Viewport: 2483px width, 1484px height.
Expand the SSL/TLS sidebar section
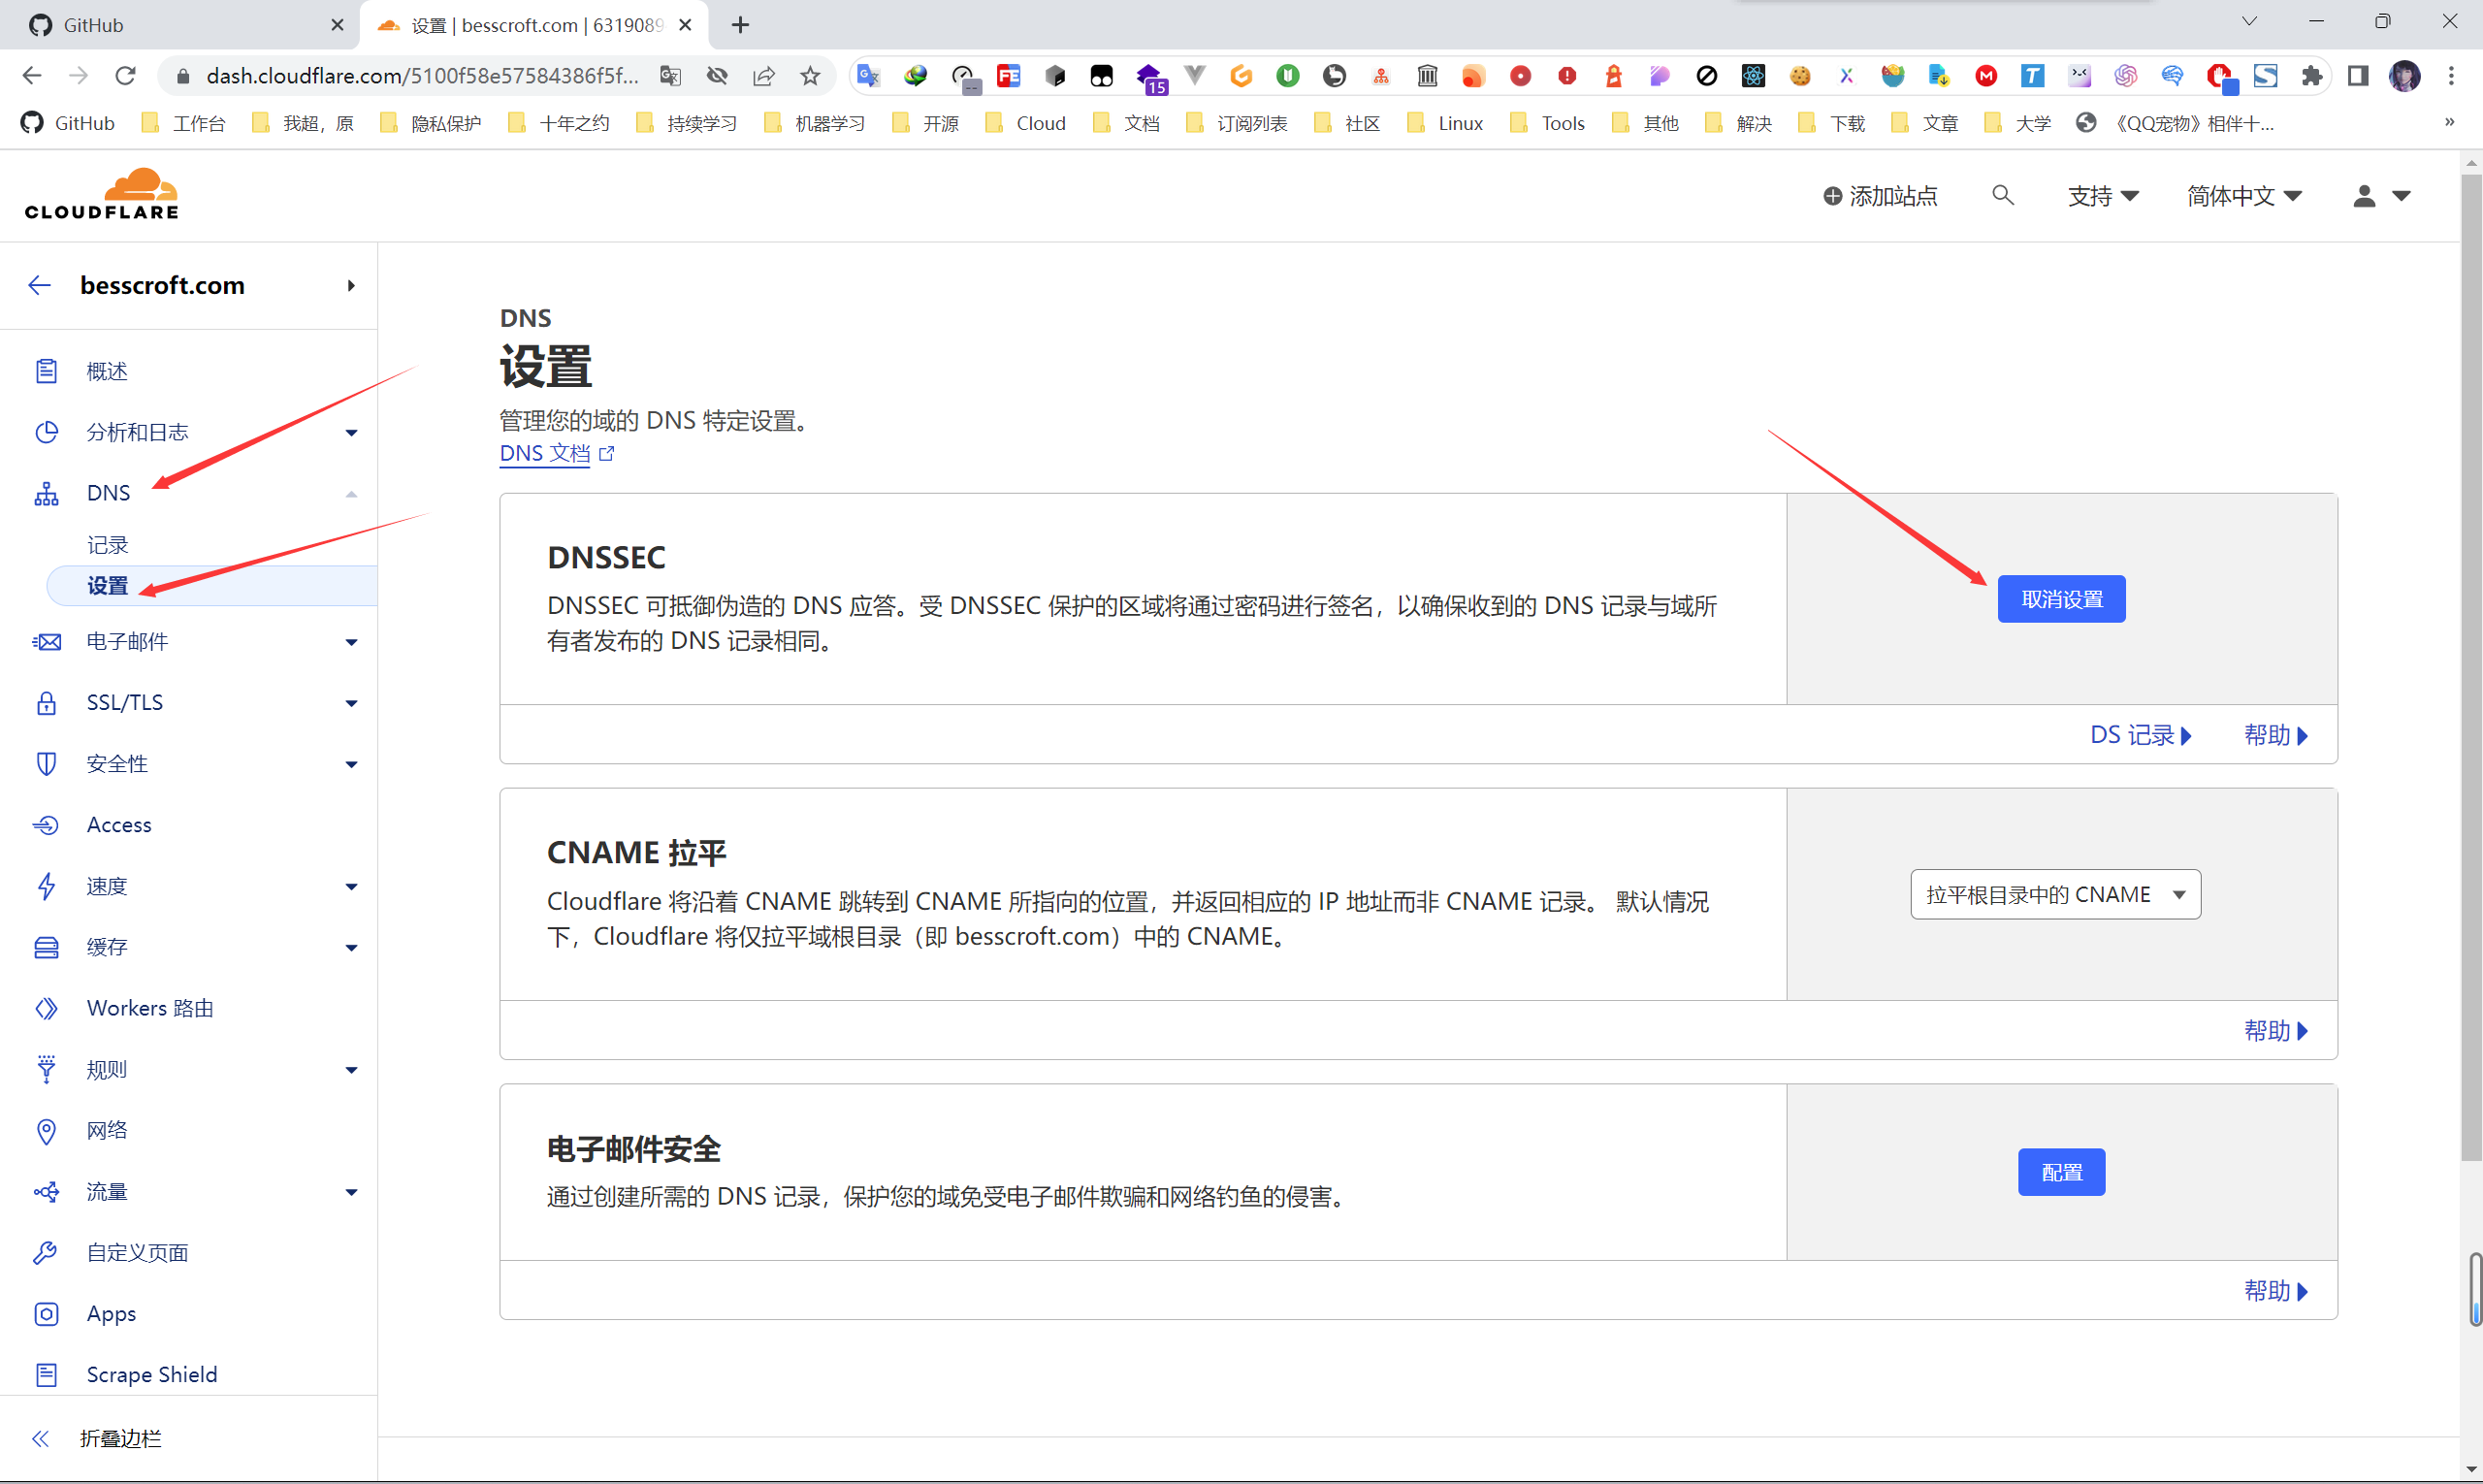[x=351, y=703]
